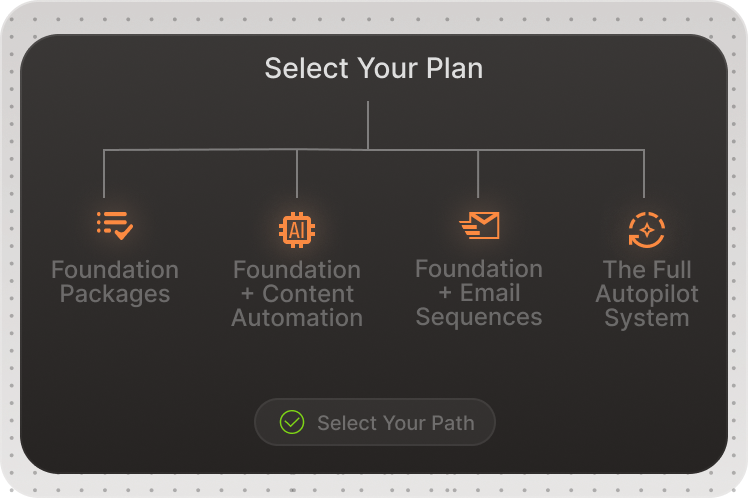748x498 pixels.
Task: Click the vertical connector line below the heading
Action: click(368, 125)
